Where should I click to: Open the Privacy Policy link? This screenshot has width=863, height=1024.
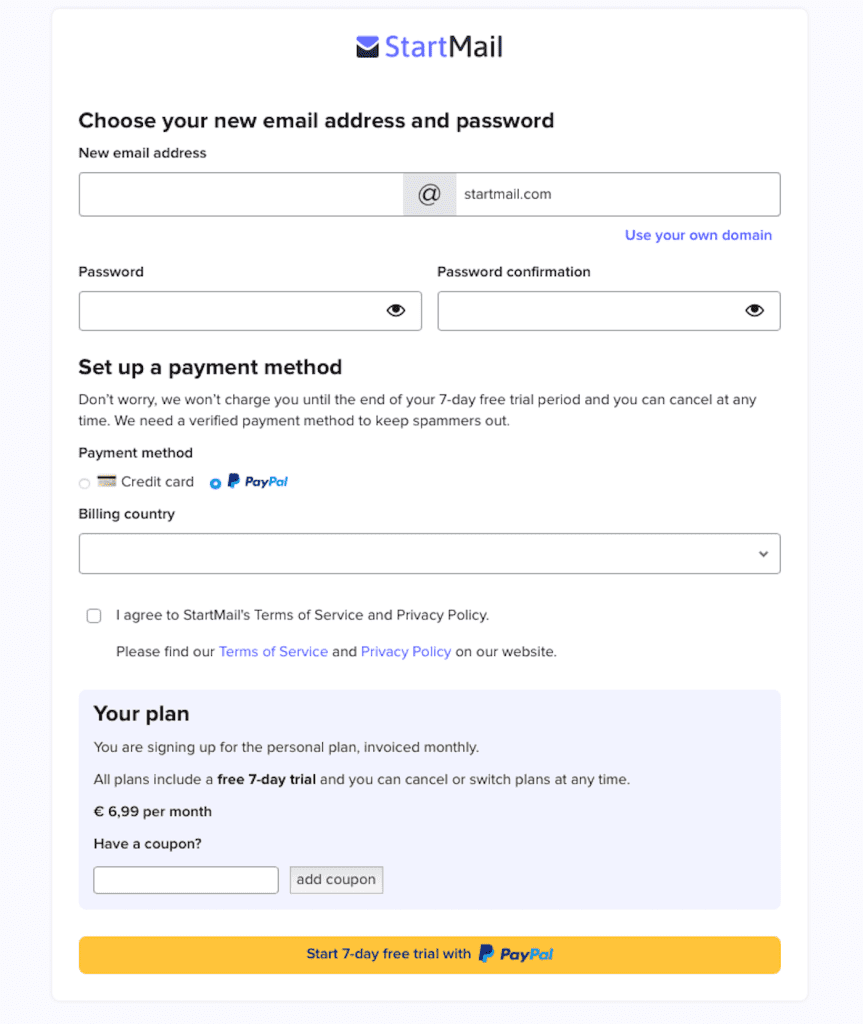click(x=406, y=651)
